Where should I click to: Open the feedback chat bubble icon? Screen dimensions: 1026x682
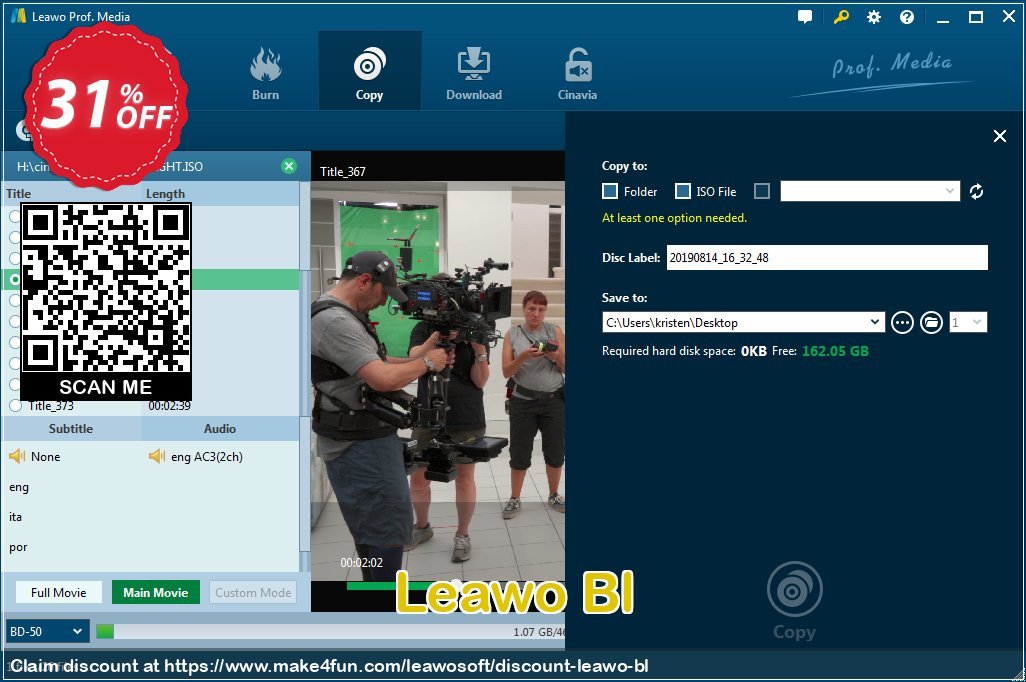pyautogui.click(x=805, y=17)
